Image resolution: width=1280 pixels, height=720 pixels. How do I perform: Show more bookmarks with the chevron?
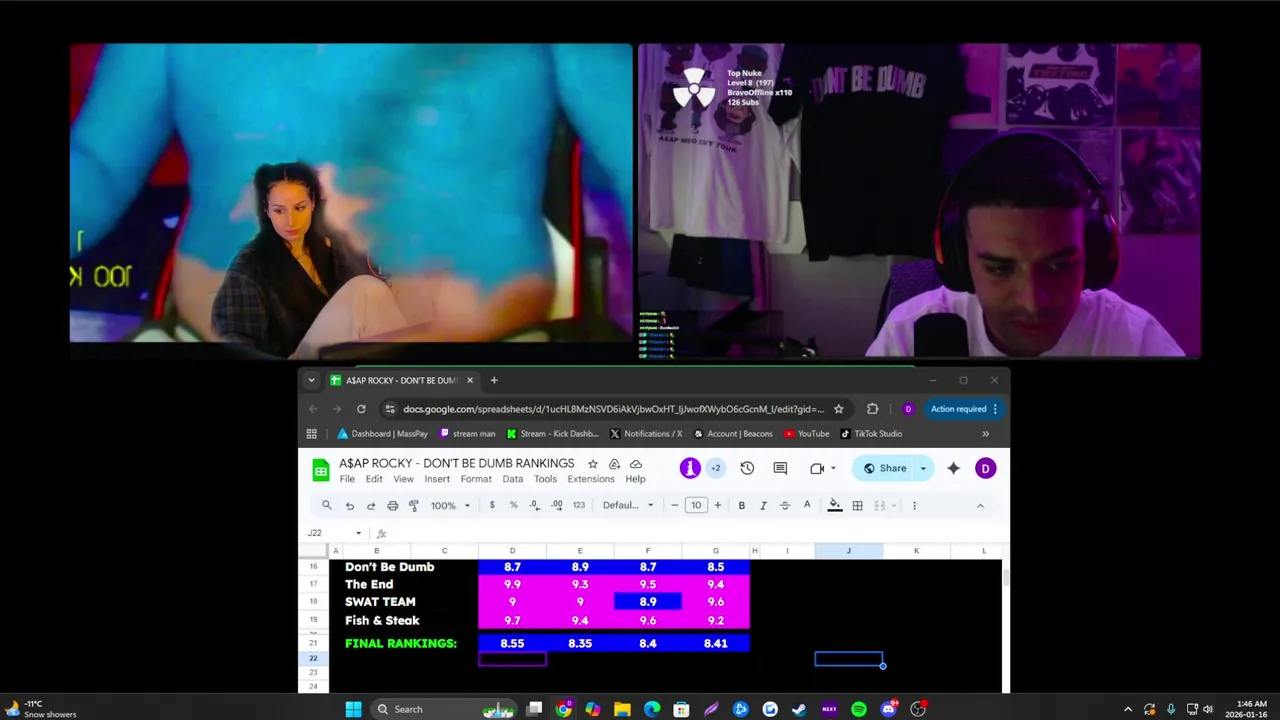click(985, 434)
